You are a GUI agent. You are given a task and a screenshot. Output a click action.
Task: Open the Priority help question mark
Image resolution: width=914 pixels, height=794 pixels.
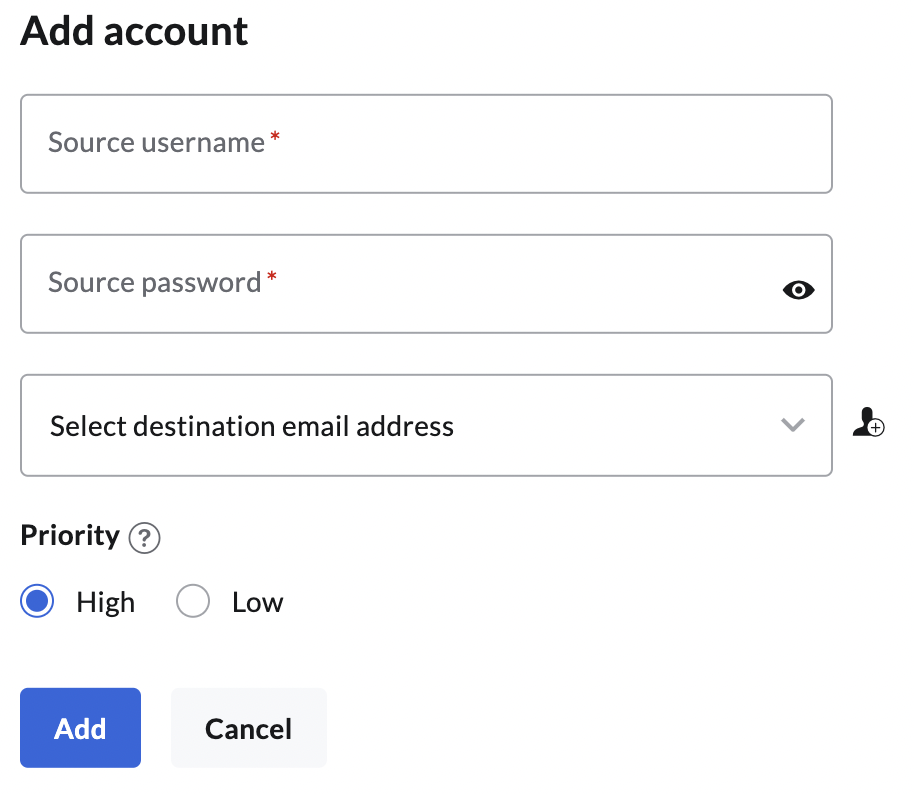coord(145,538)
